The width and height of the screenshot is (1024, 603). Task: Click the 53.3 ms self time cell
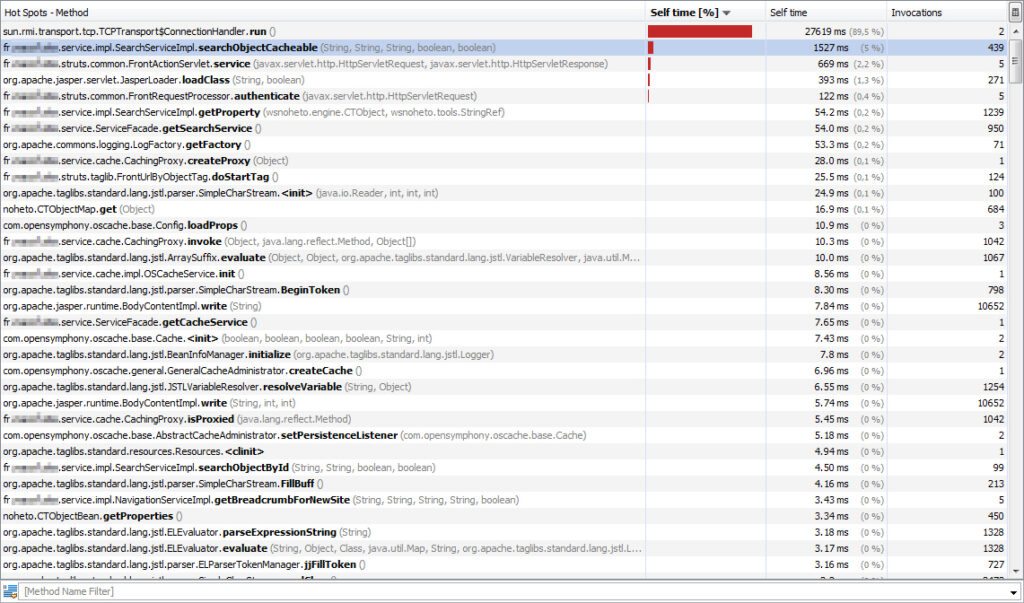pos(826,144)
